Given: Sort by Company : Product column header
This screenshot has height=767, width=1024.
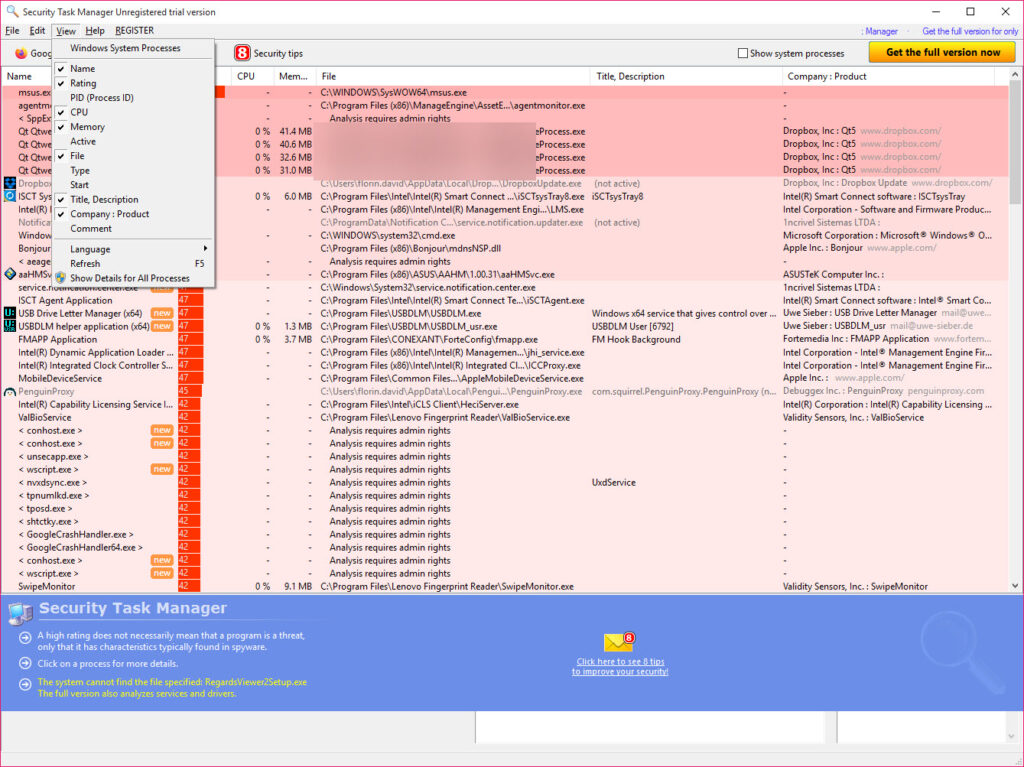Looking at the screenshot, I should click(x=888, y=76).
